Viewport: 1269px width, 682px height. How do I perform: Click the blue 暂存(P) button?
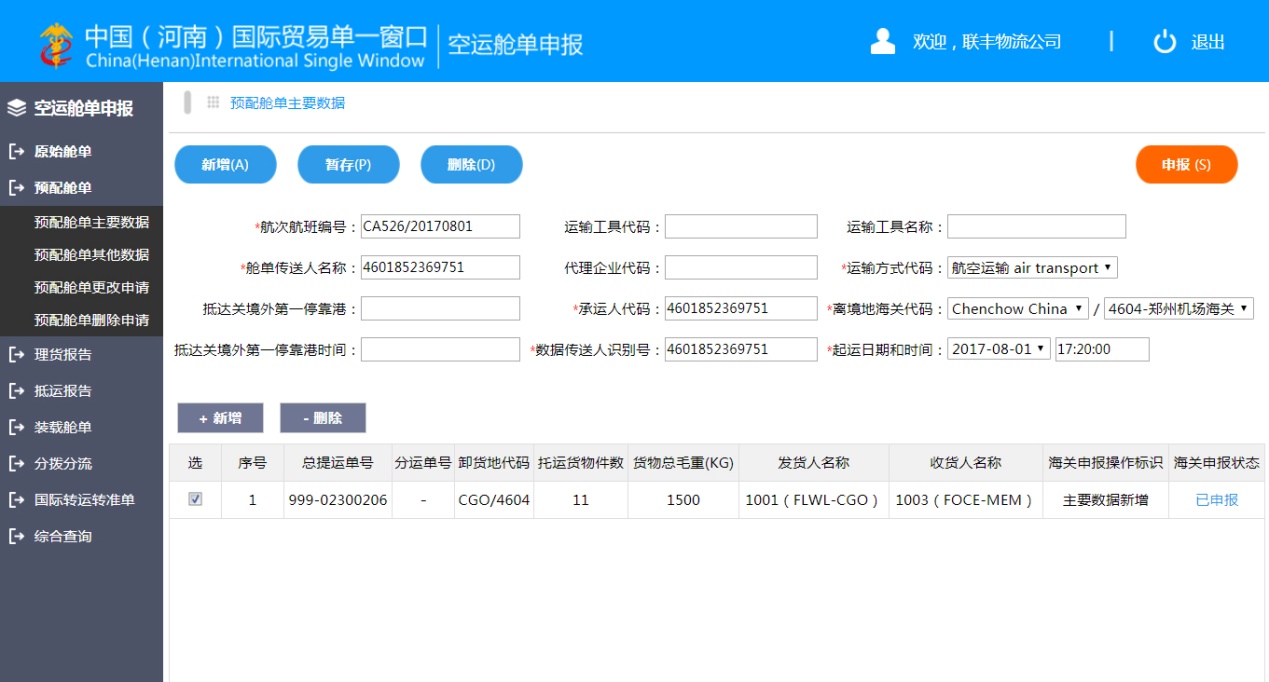(348, 165)
